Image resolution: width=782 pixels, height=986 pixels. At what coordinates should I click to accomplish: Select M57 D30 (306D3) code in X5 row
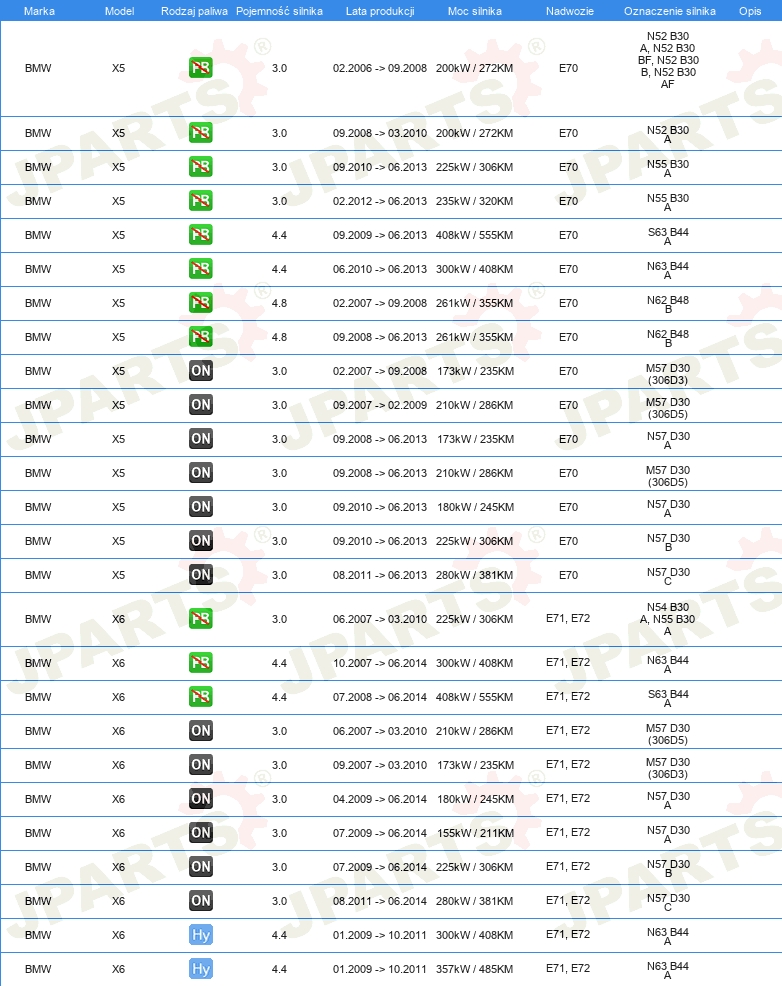coord(668,374)
